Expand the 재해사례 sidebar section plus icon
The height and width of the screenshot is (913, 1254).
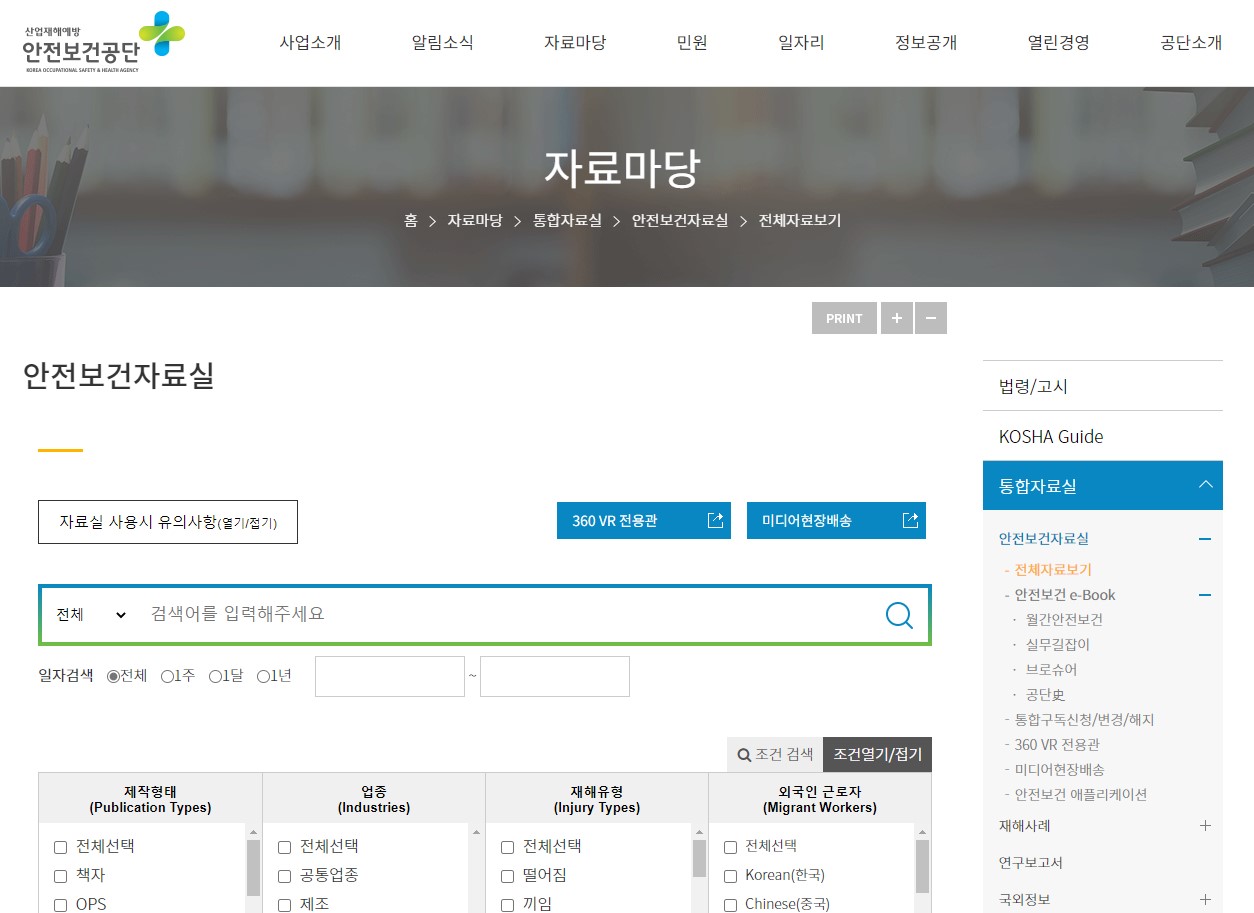1205,826
